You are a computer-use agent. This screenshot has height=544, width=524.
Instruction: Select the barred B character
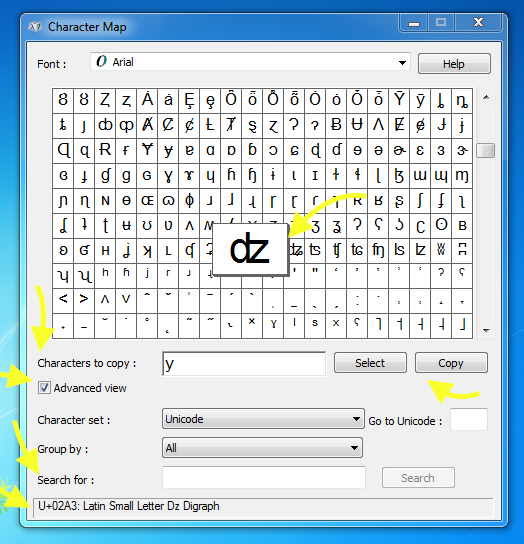(x=336, y=125)
